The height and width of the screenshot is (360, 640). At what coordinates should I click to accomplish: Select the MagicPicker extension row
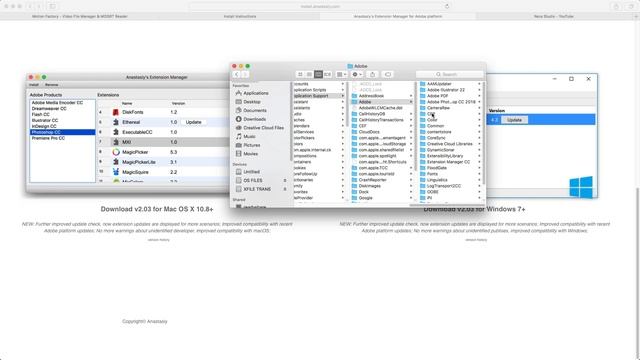pos(163,152)
